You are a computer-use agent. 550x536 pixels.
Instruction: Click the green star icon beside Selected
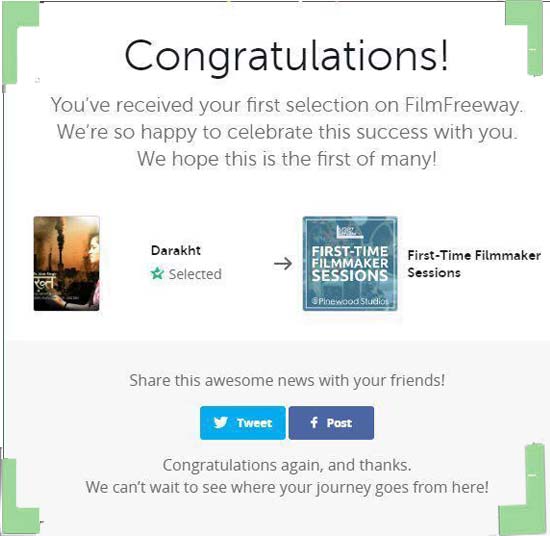[x=157, y=274]
